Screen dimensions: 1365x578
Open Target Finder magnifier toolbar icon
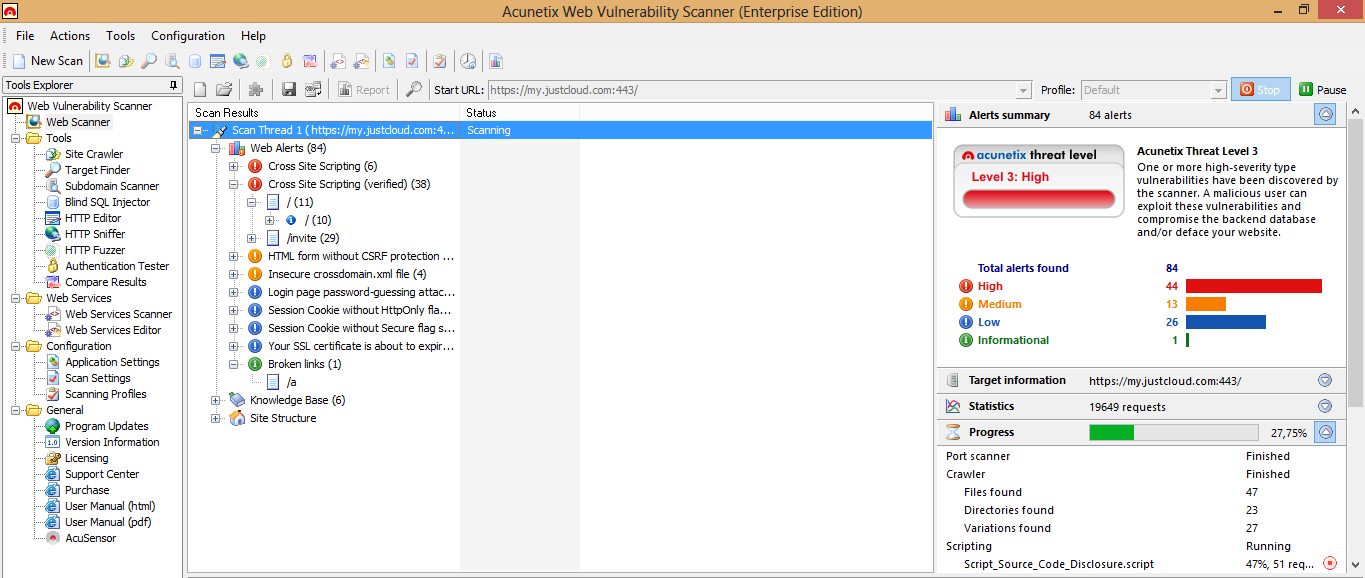[149, 61]
